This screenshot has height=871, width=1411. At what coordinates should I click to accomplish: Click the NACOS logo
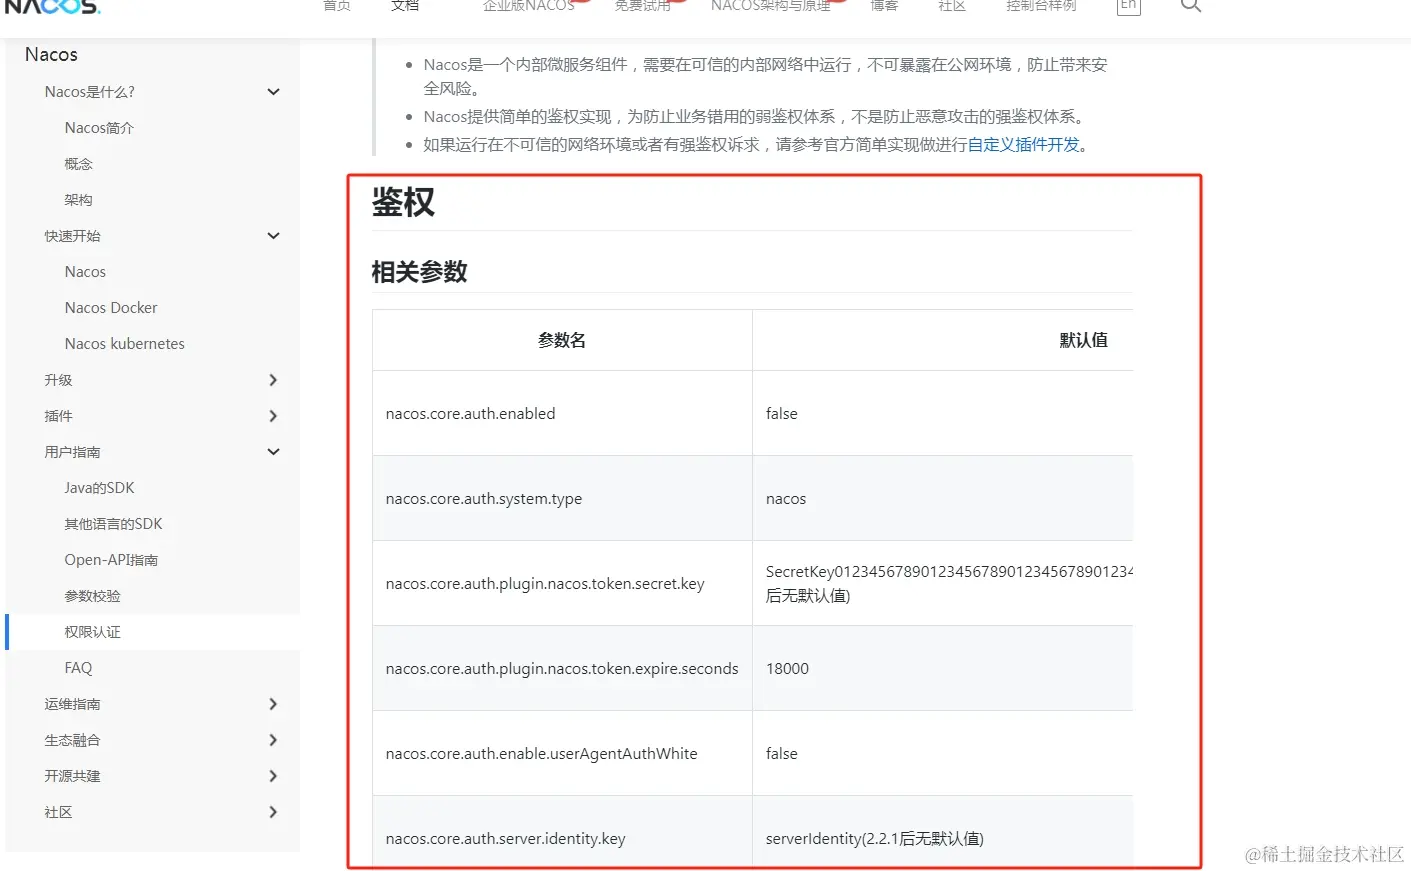click(x=52, y=6)
